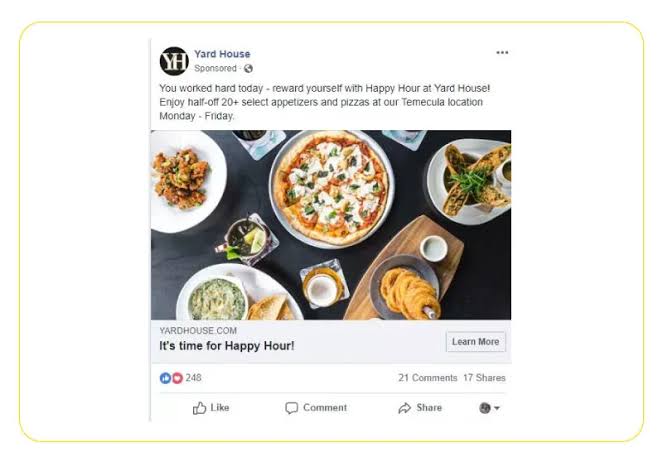The width and height of the screenshot is (663, 462).
Task: Open the pizza and appetizers ad photo
Action: tap(330, 225)
